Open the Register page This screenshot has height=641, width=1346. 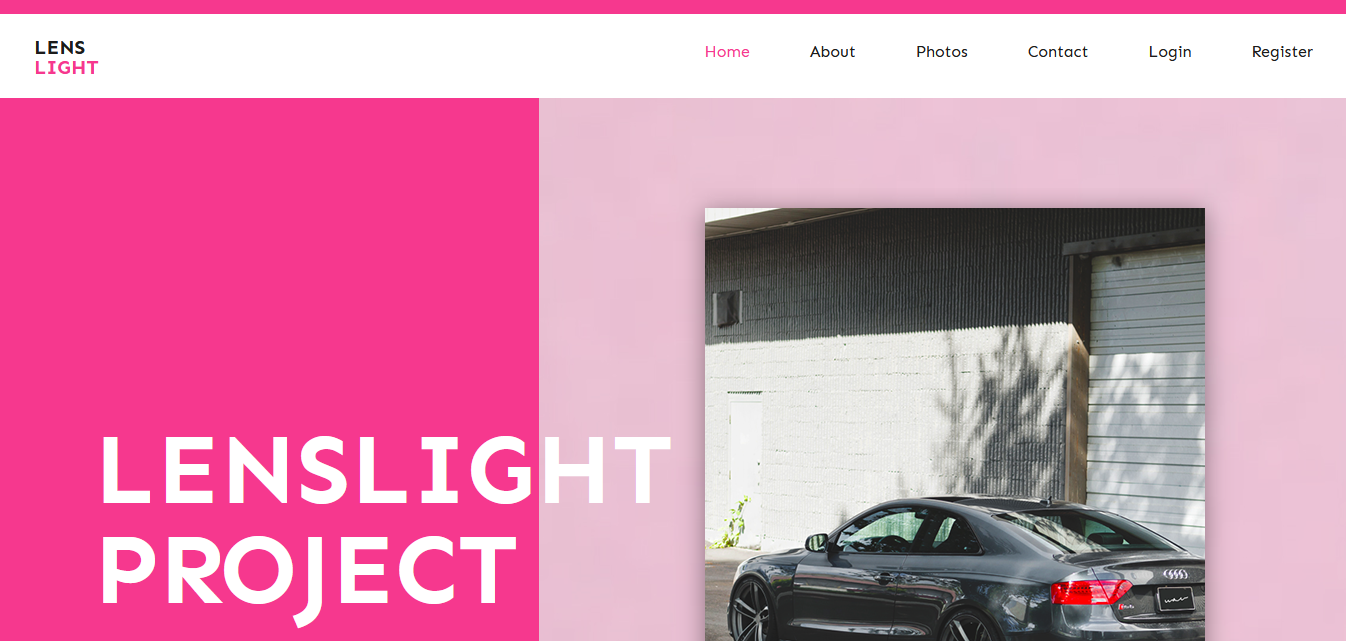pos(1282,52)
